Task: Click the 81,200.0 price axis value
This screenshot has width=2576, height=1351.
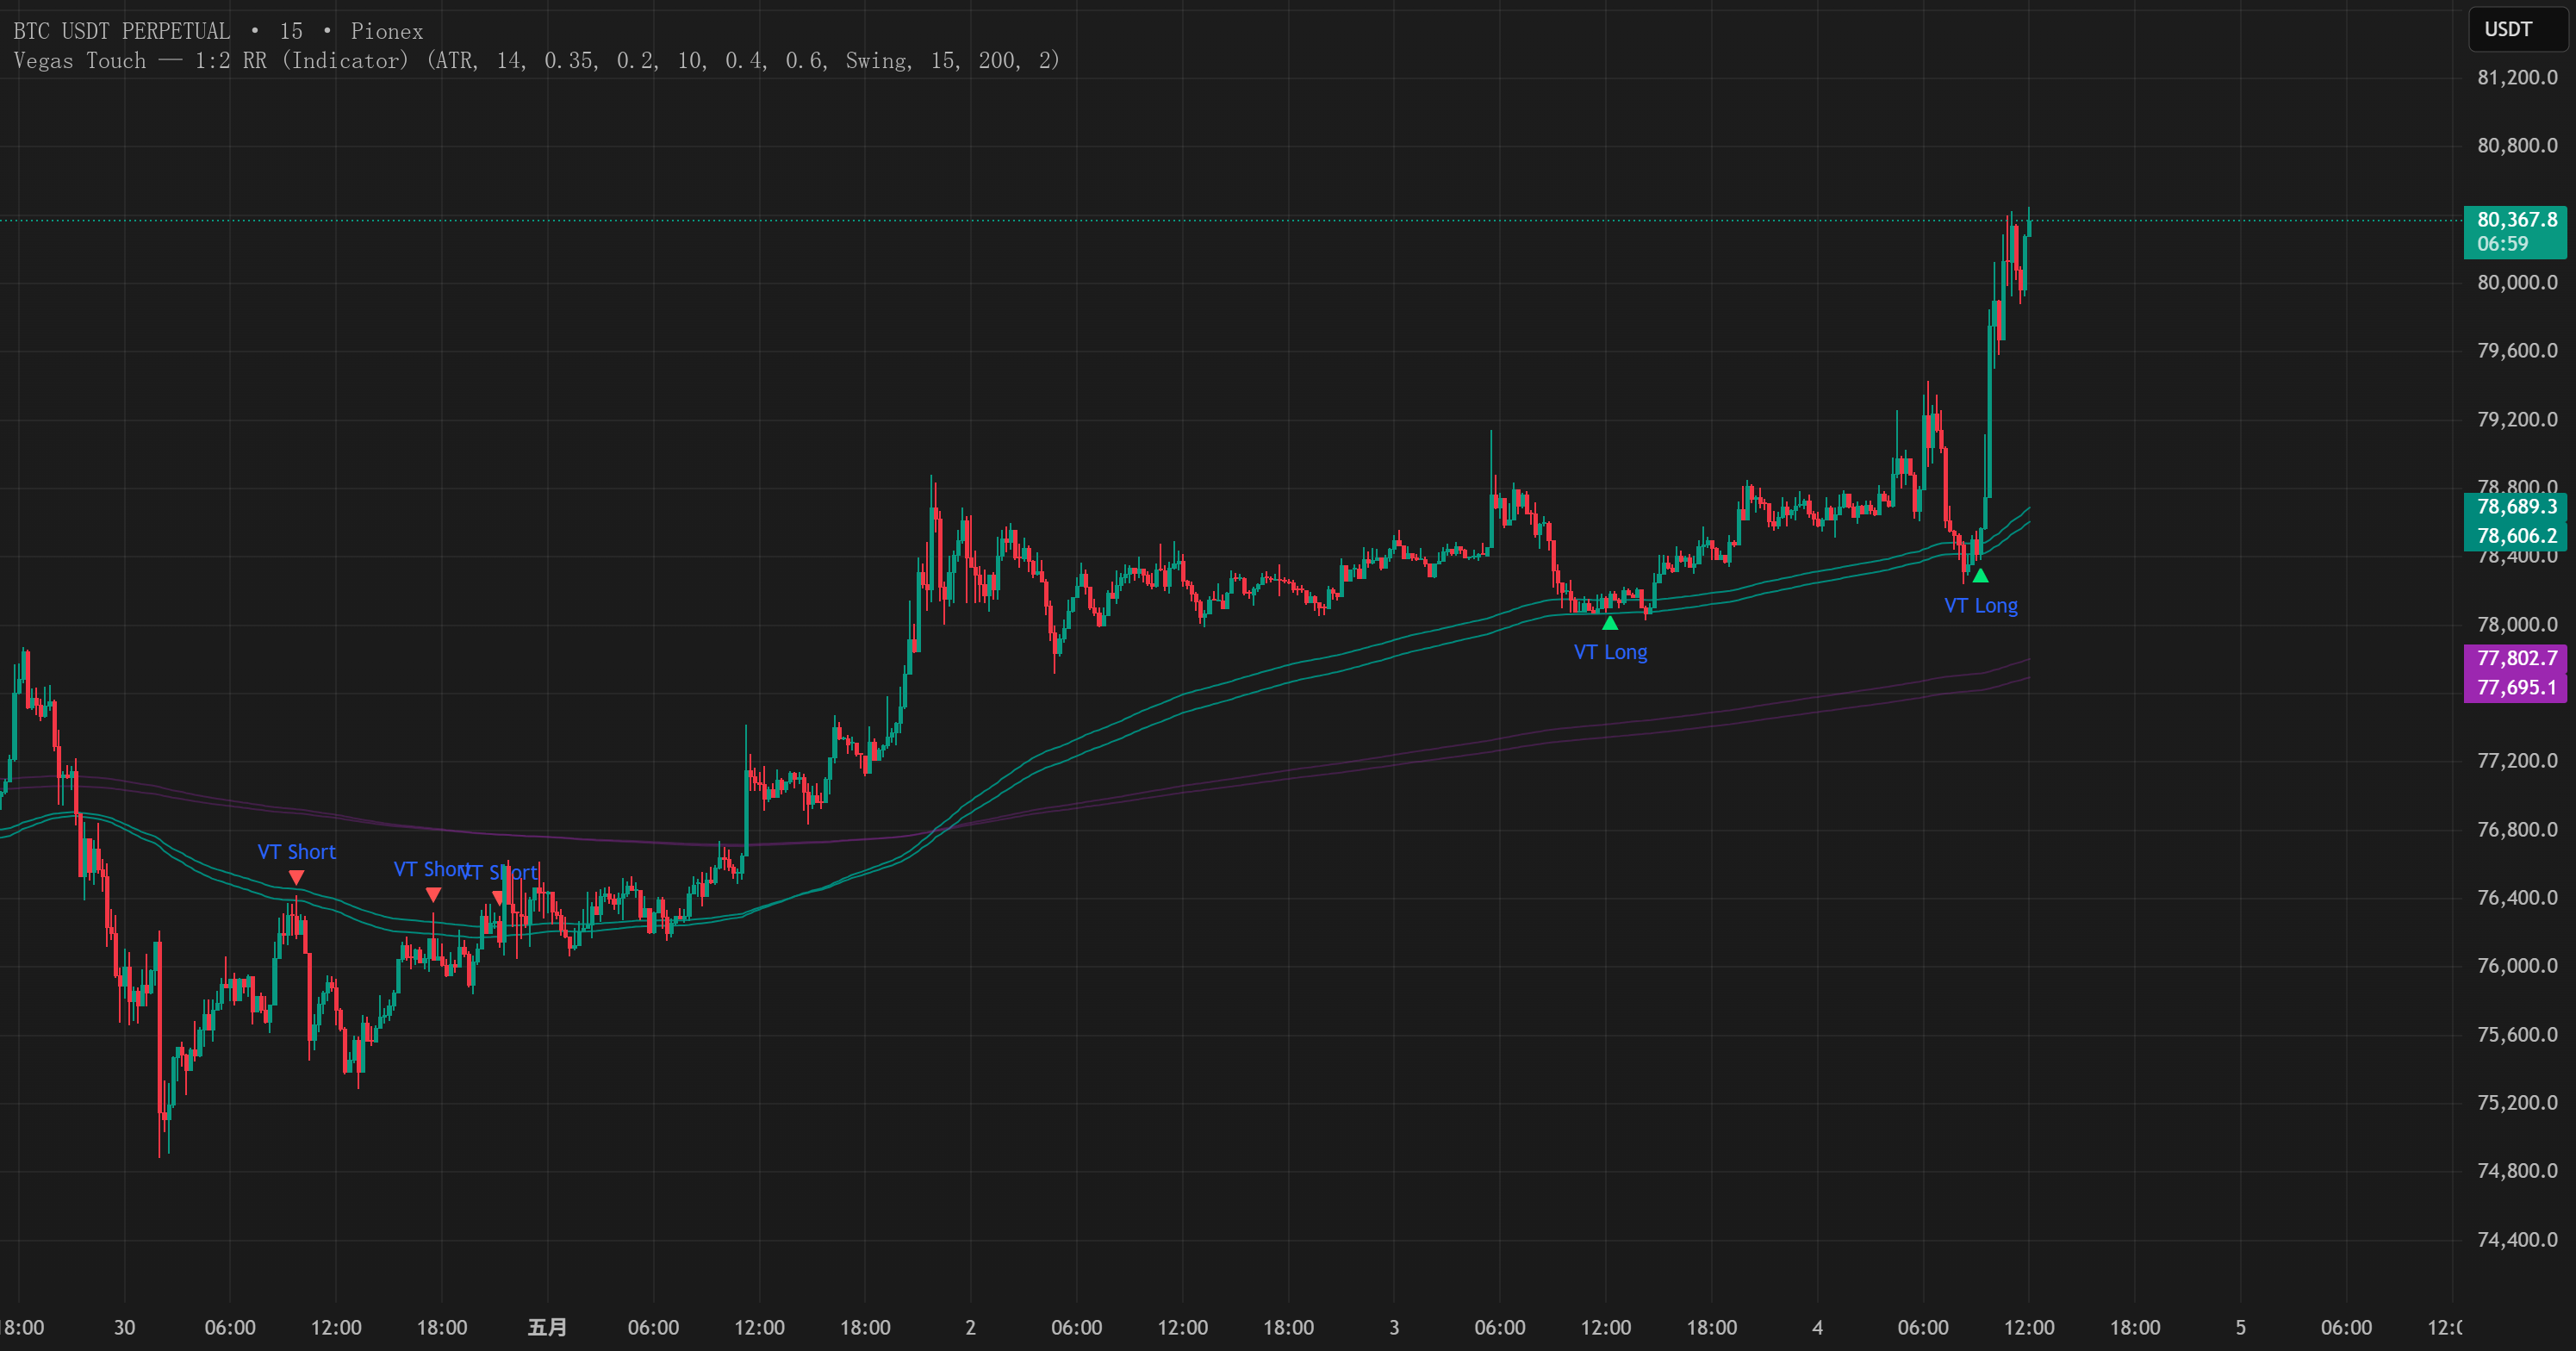Action: coord(2516,77)
